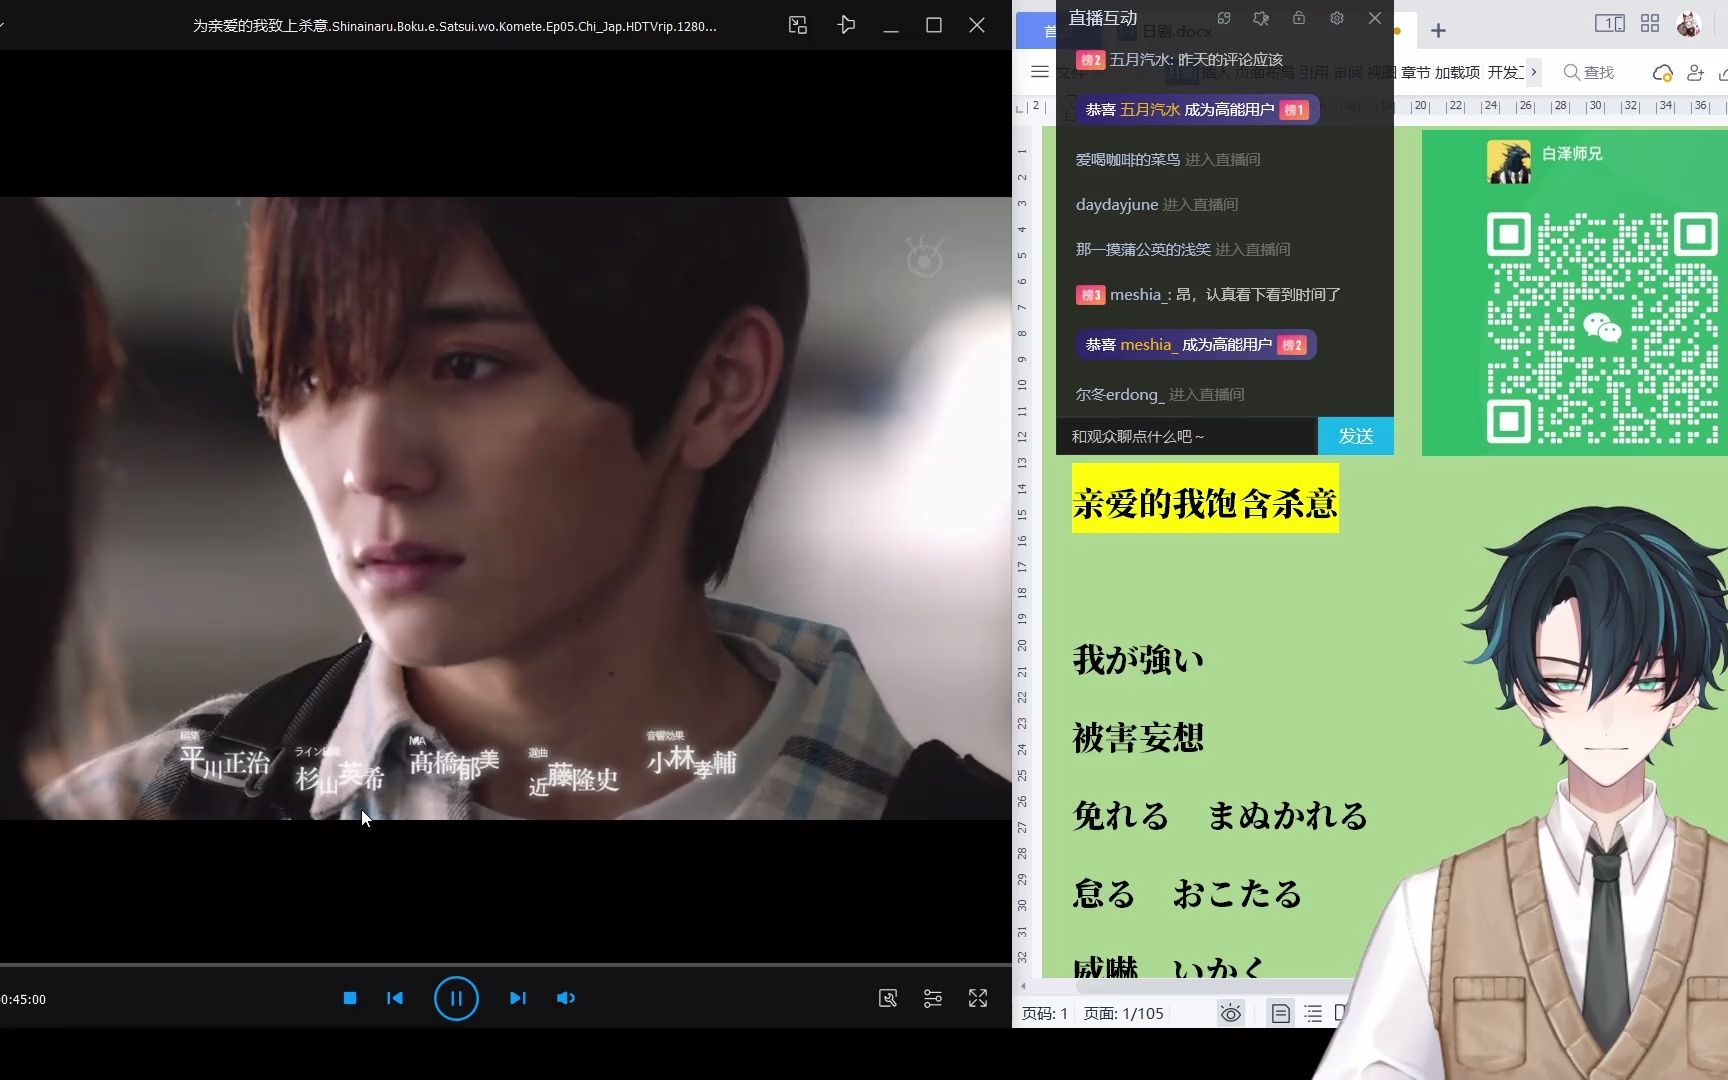This screenshot has height=1080, width=1728.
Task: Click the line 我が強い in the document
Action: pyautogui.click(x=1138, y=660)
